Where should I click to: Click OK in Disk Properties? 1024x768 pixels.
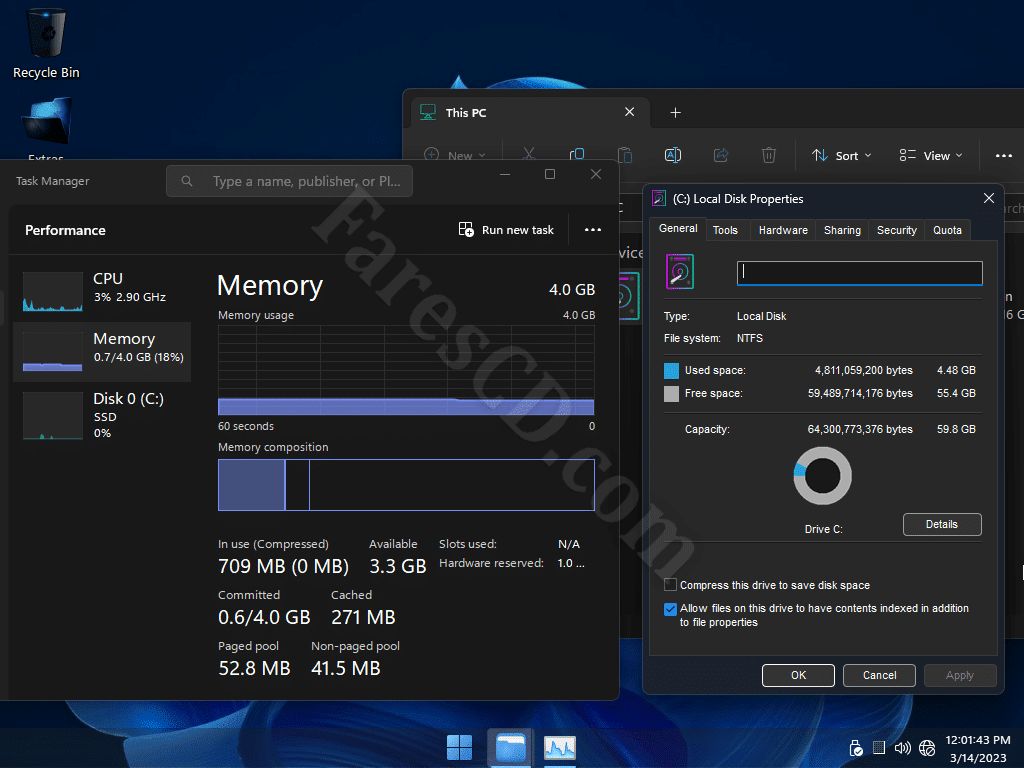pyautogui.click(x=798, y=675)
